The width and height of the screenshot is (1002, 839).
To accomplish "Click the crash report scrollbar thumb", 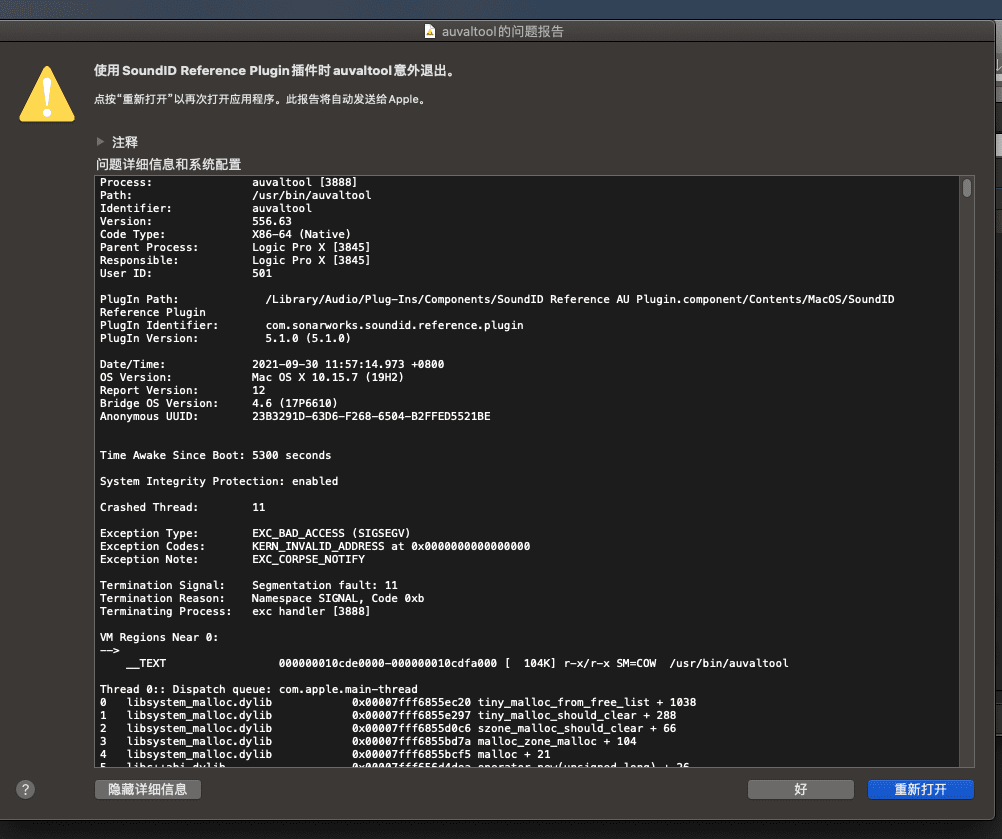I will point(966,188).
